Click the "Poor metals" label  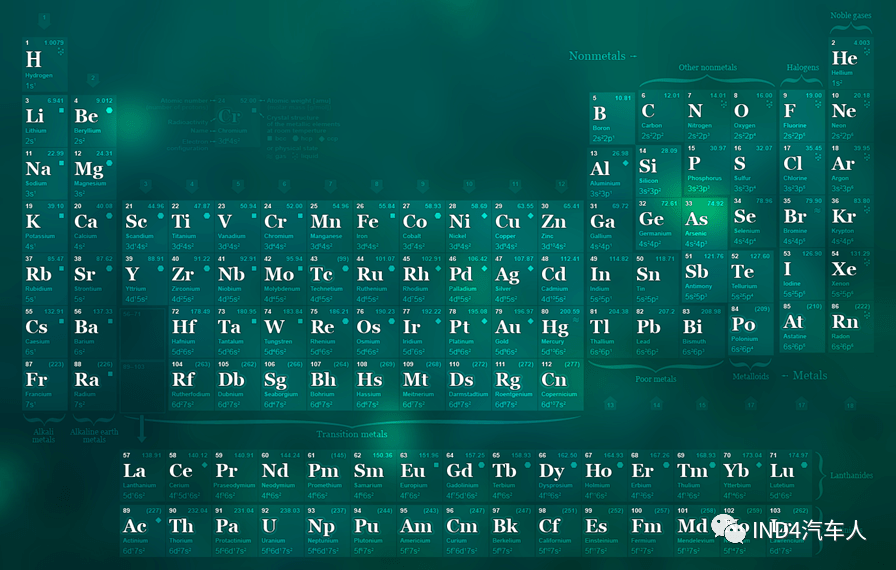point(655,379)
